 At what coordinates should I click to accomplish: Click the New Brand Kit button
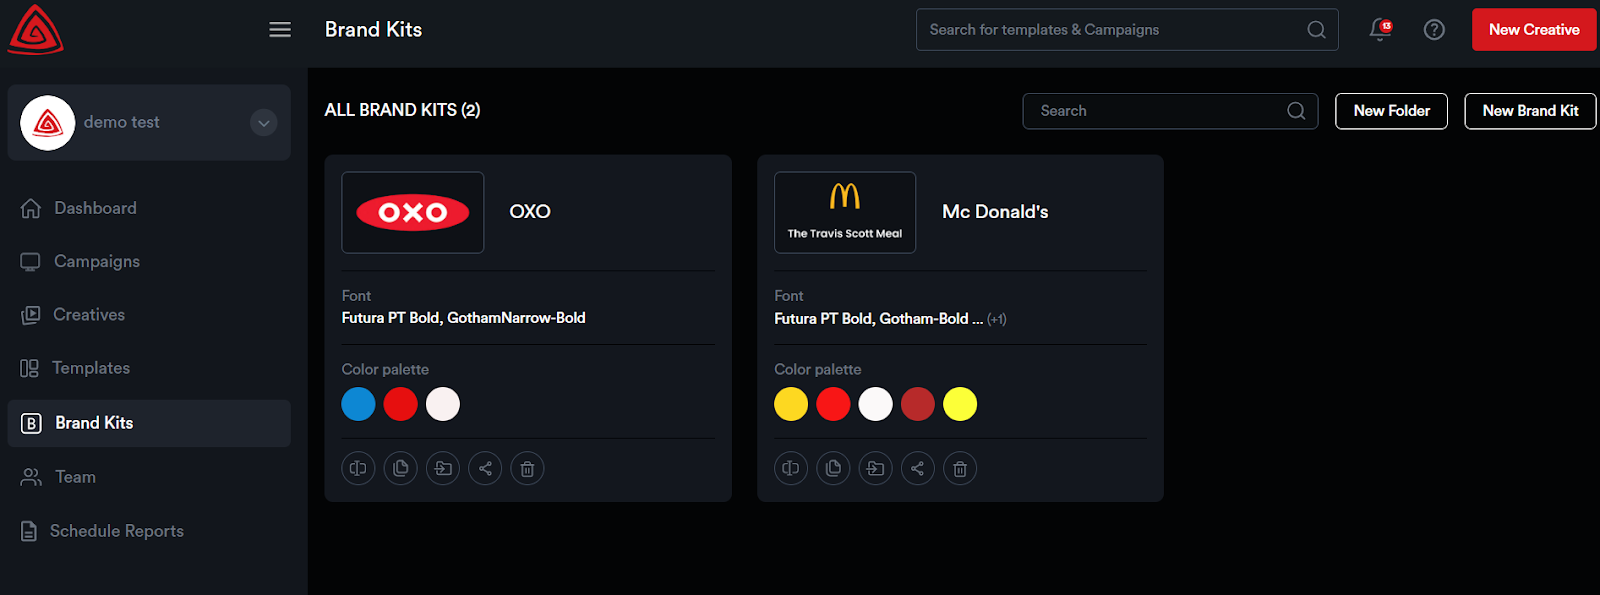coord(1530,111)
